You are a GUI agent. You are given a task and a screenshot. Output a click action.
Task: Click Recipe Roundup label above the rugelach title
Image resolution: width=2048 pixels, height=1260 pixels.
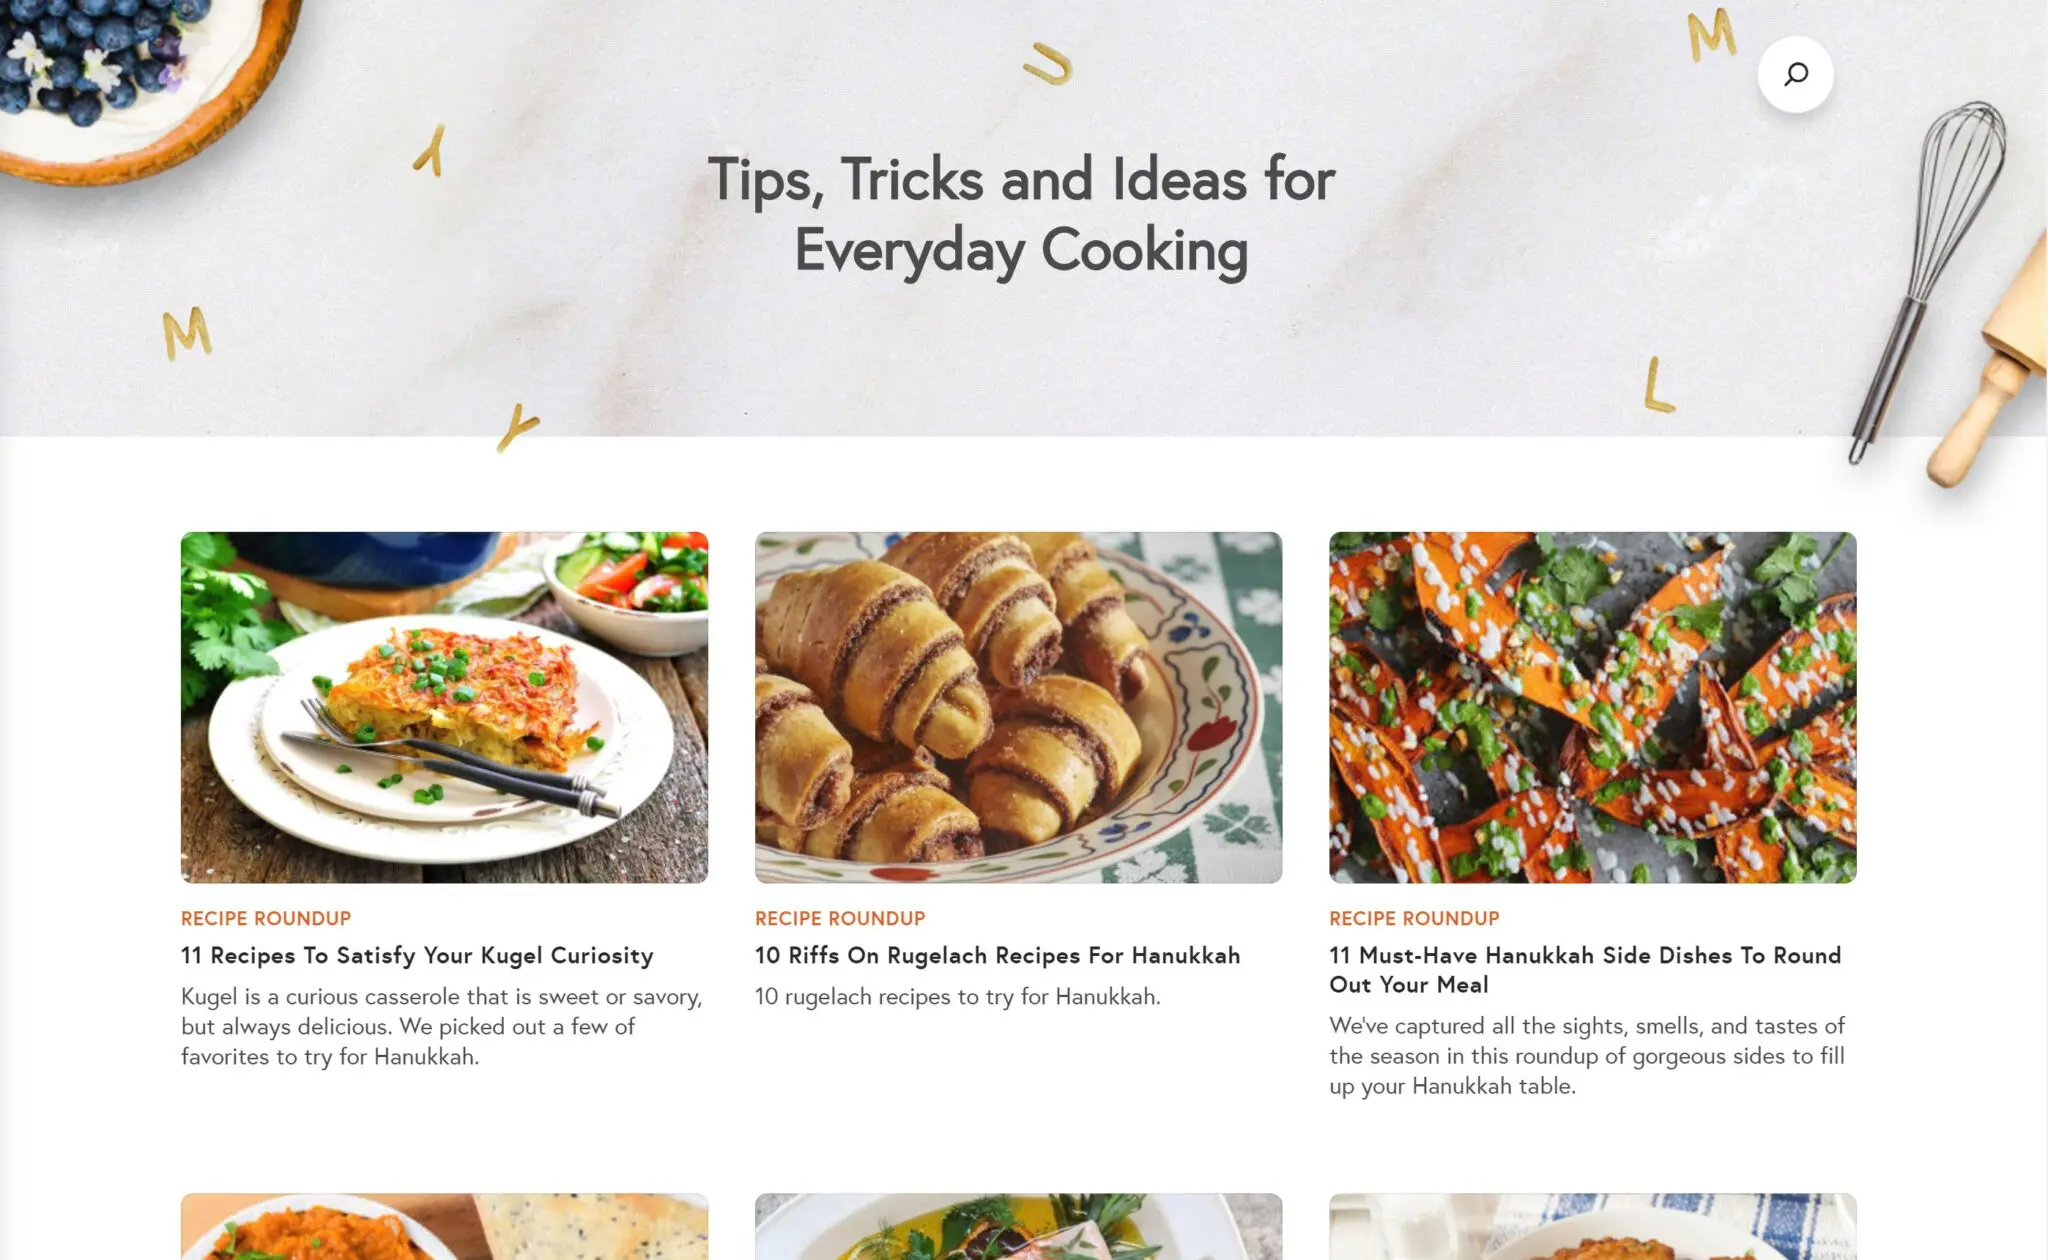pos(840,918)
